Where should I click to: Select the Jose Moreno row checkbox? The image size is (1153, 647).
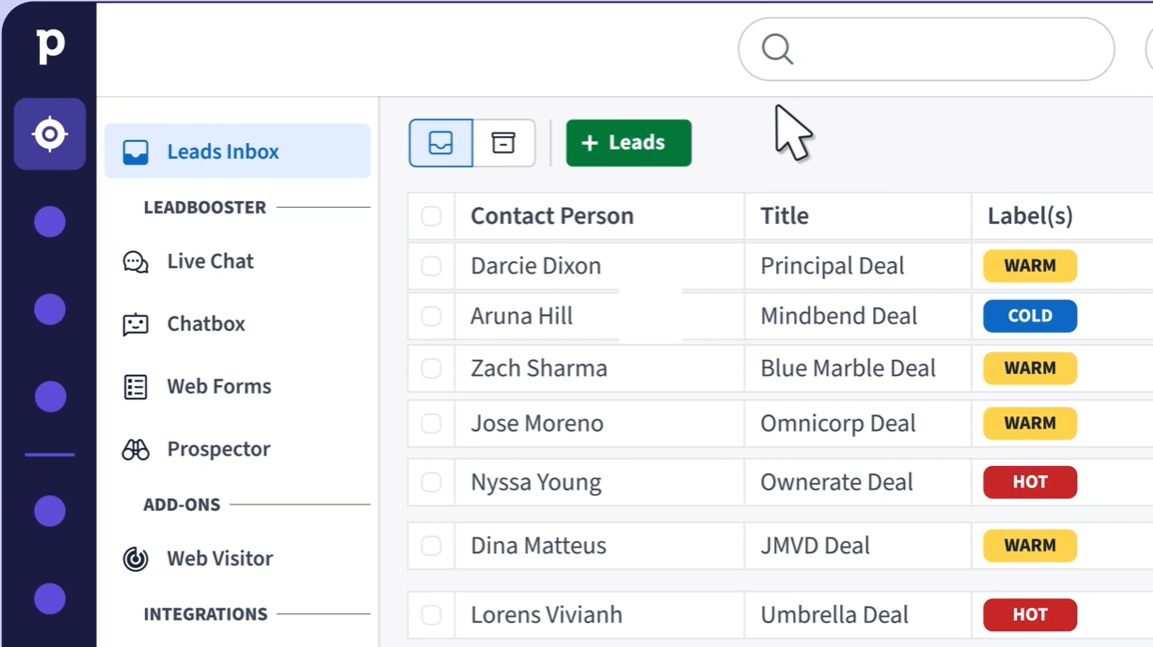[431, 423]
